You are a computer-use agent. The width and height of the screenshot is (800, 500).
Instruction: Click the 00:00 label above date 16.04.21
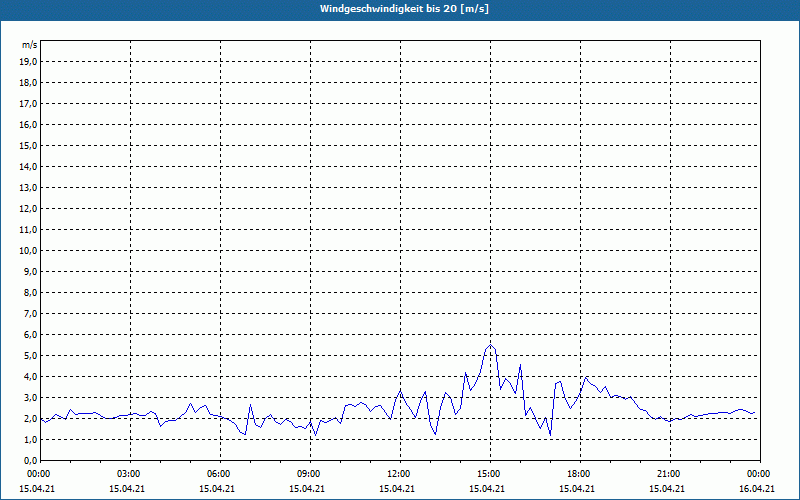coord(760,474)
